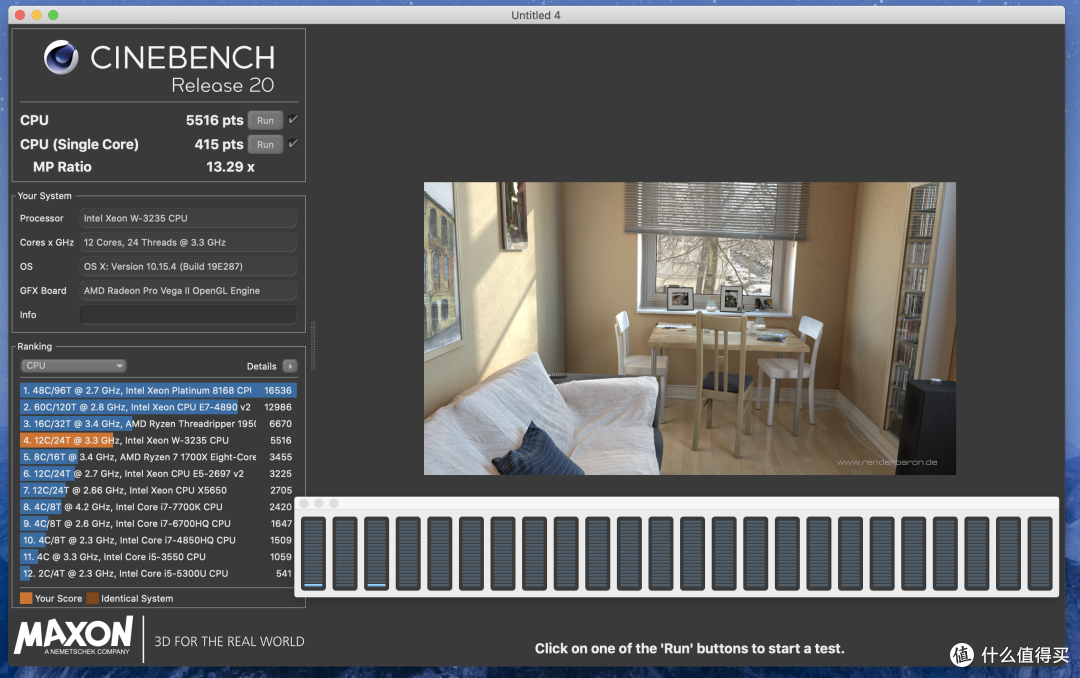Focus the Info text field
The width and height of the screenshot is (1080, 678).
click(x=188, y=314)
